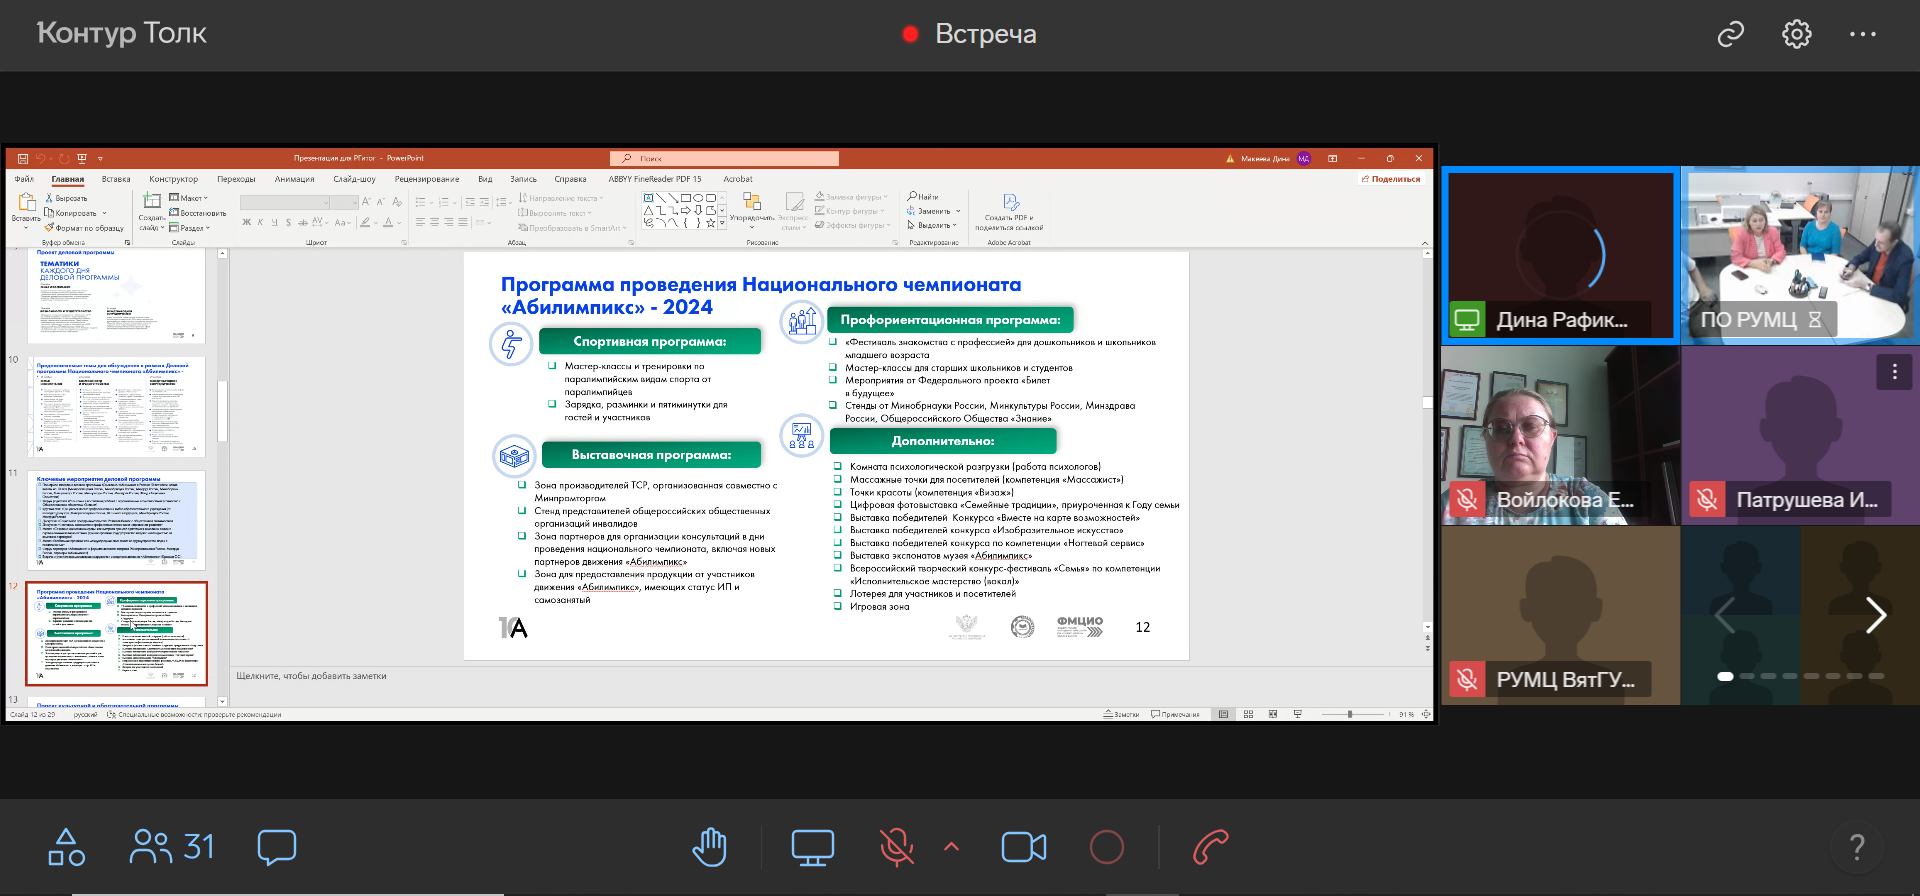Viewport: 1920px width, 896px height.
Task: Pick text highlight color marker
Action: (365, 222)
